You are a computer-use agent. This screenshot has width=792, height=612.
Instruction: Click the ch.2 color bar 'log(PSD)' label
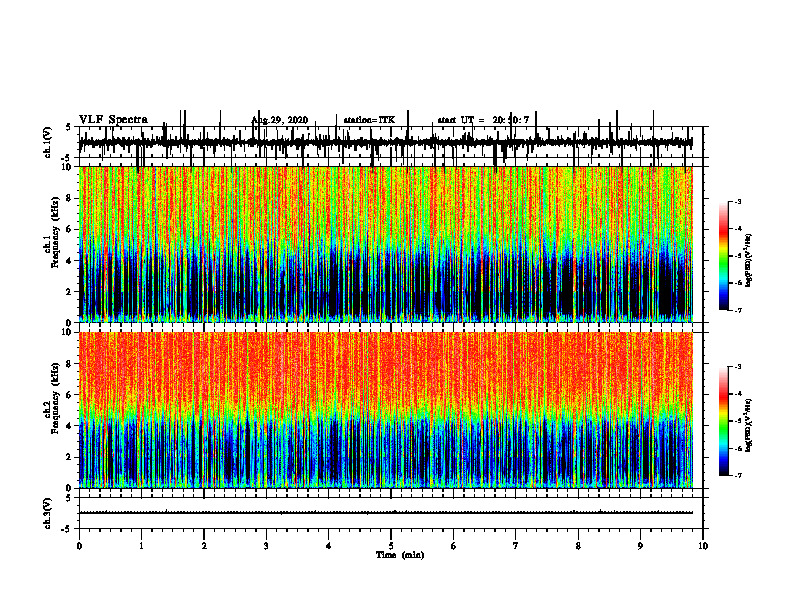748,425
